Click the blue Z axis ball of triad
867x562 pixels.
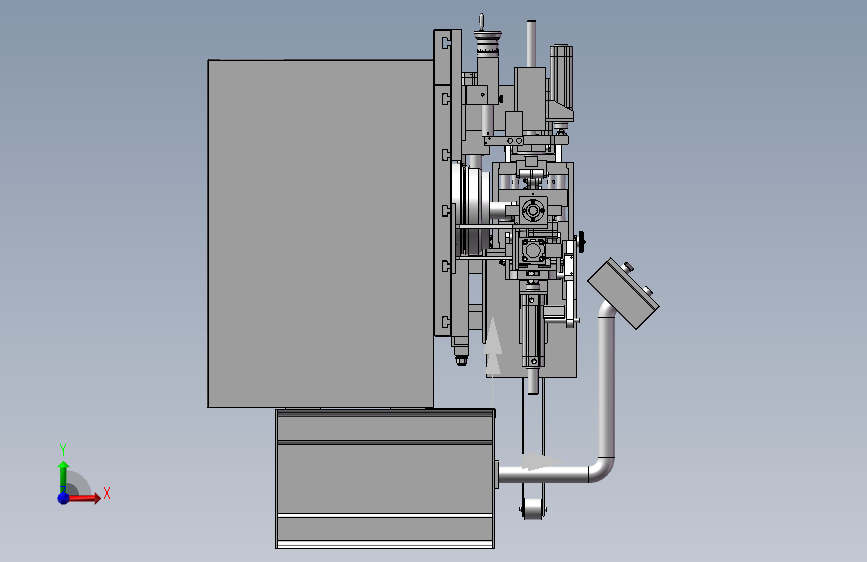coord(63,498)
